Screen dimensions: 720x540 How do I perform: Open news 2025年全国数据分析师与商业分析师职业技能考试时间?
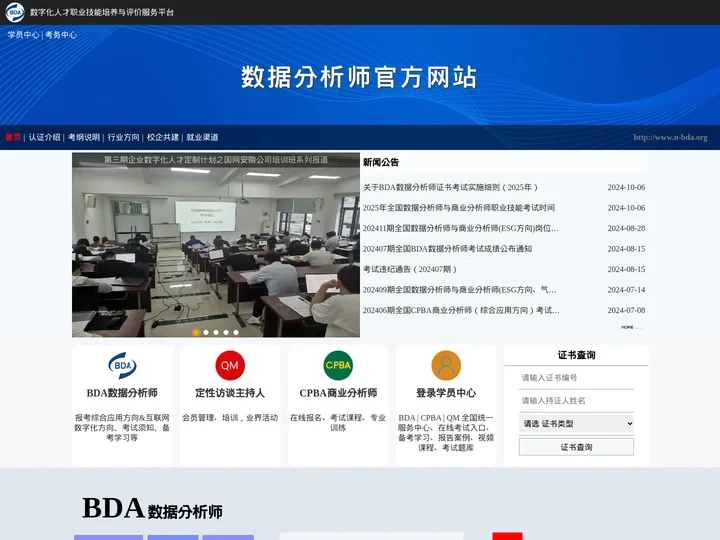point(459,208)
